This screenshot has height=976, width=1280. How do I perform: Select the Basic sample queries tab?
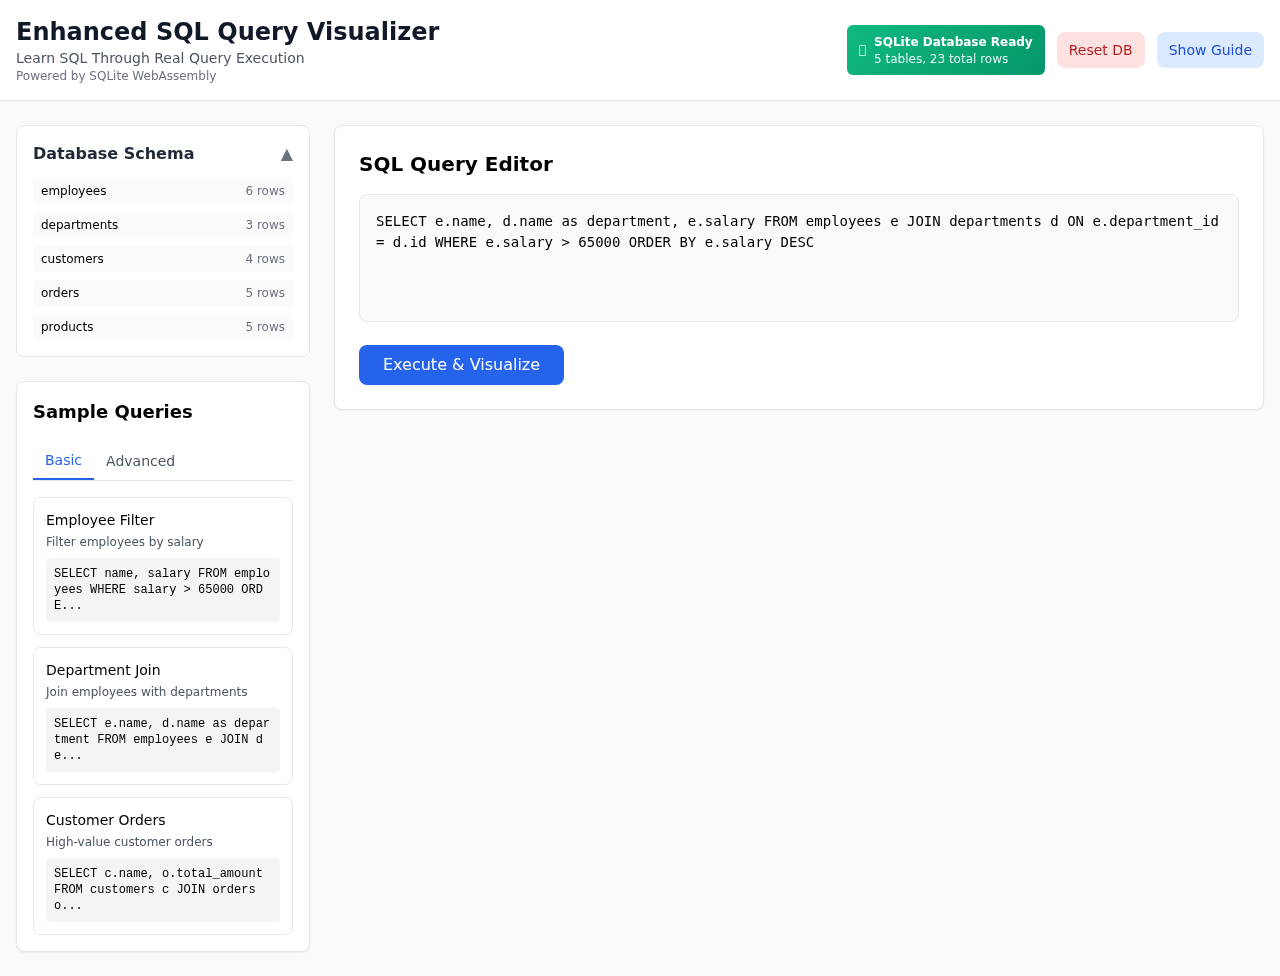click(64, 461)
